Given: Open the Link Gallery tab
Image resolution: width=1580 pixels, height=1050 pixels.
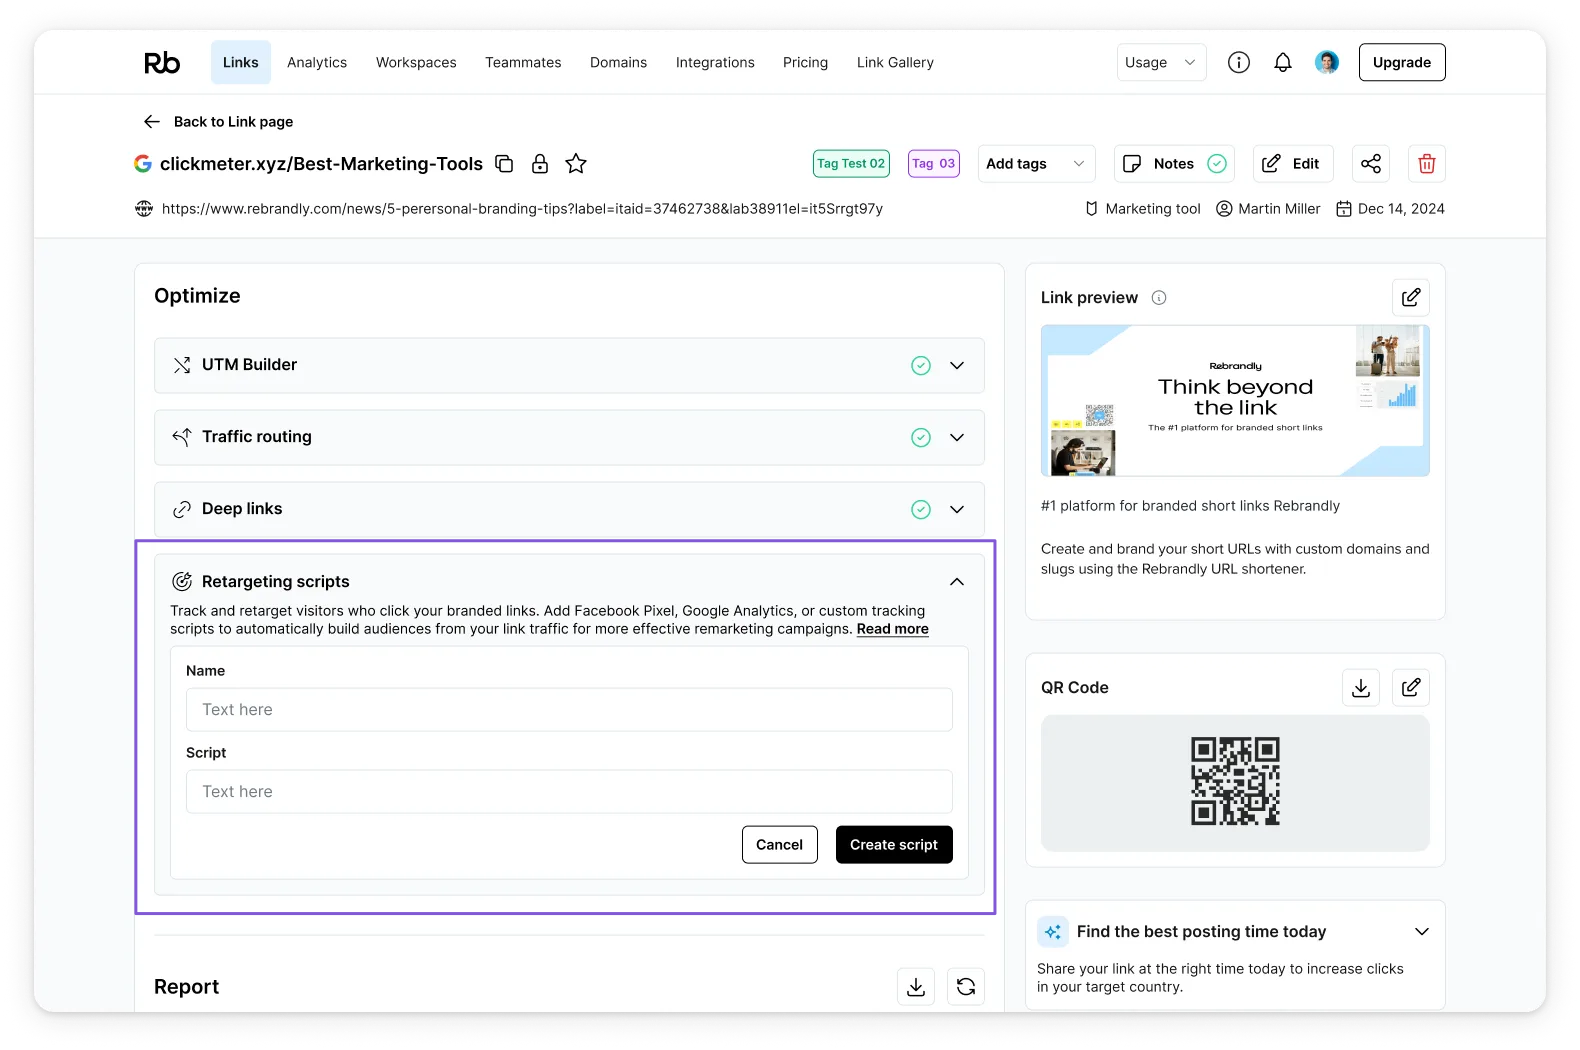Looking at the screenshot, I should [895, 63].
